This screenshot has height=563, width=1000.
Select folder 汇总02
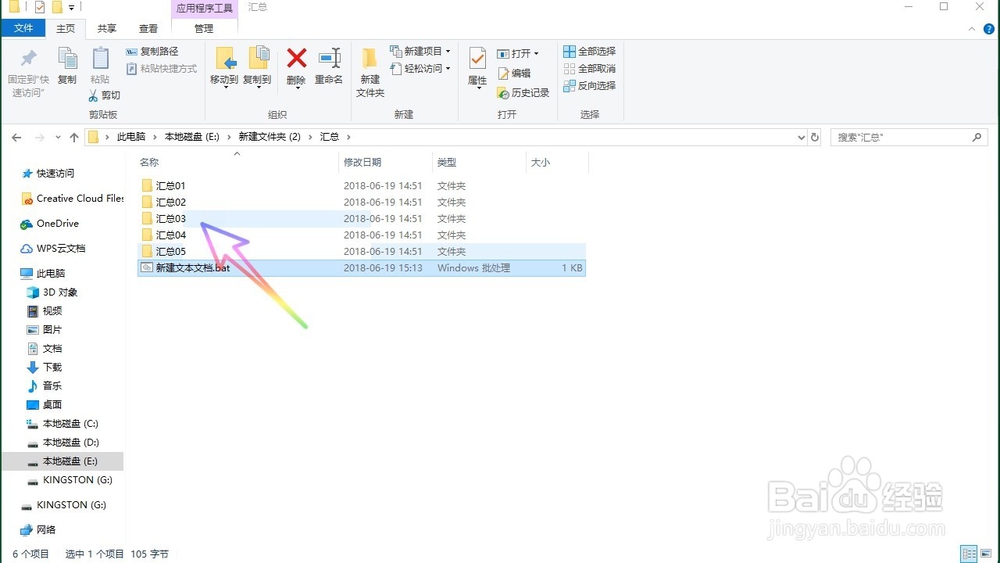pyautogui.click(x=361, y=202)
